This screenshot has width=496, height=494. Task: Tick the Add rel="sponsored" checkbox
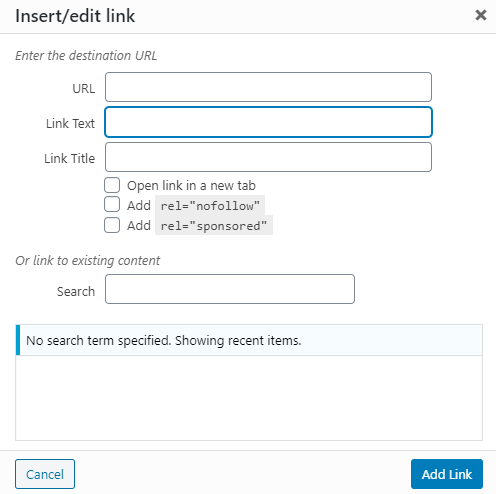click(112, 225)
